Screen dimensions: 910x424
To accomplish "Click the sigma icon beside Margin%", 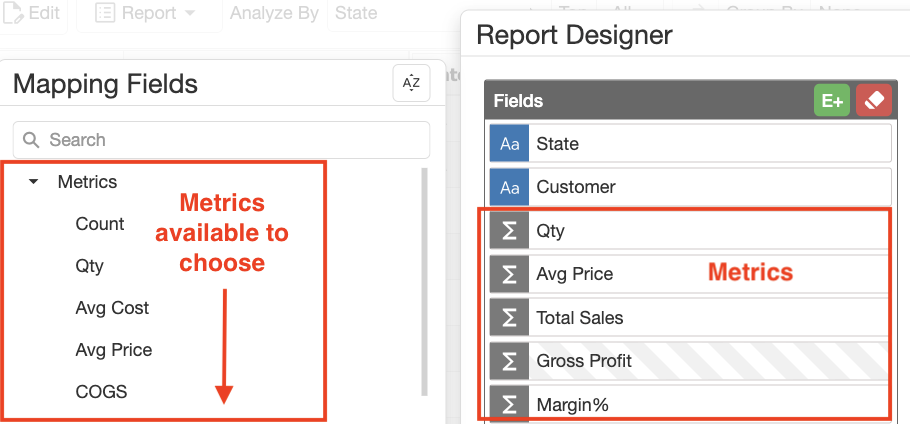I will (x=510, y=404).
